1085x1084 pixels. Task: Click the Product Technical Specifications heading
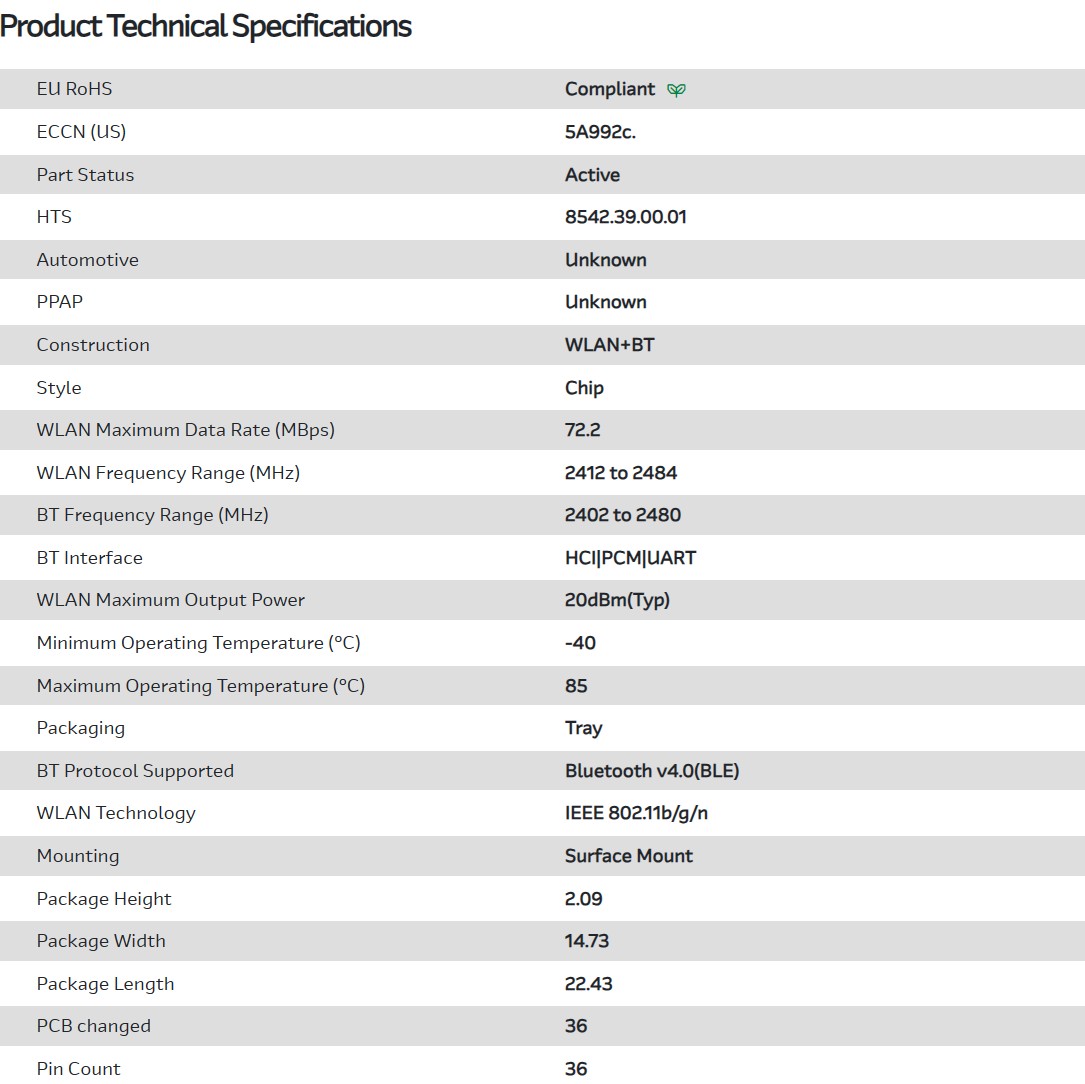coord(206,27)
